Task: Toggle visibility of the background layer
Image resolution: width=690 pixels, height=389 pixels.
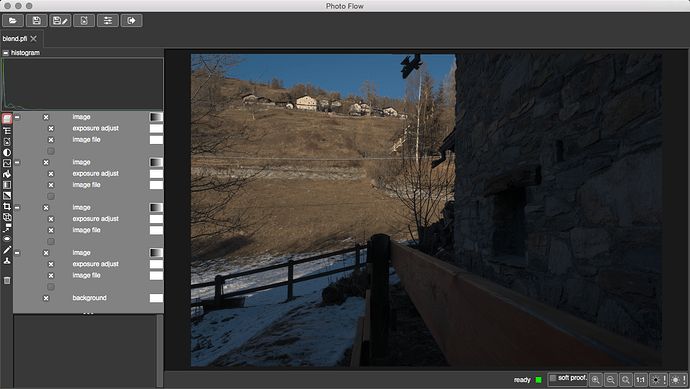Action: click(46, 298)
